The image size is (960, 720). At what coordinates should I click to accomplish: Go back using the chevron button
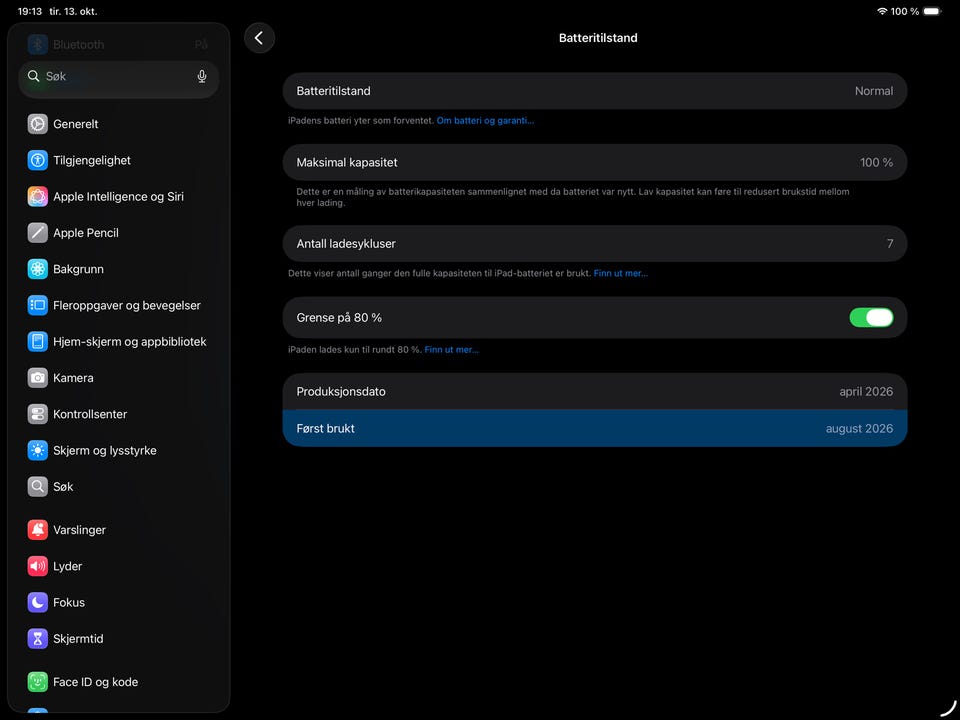[259, 38]
